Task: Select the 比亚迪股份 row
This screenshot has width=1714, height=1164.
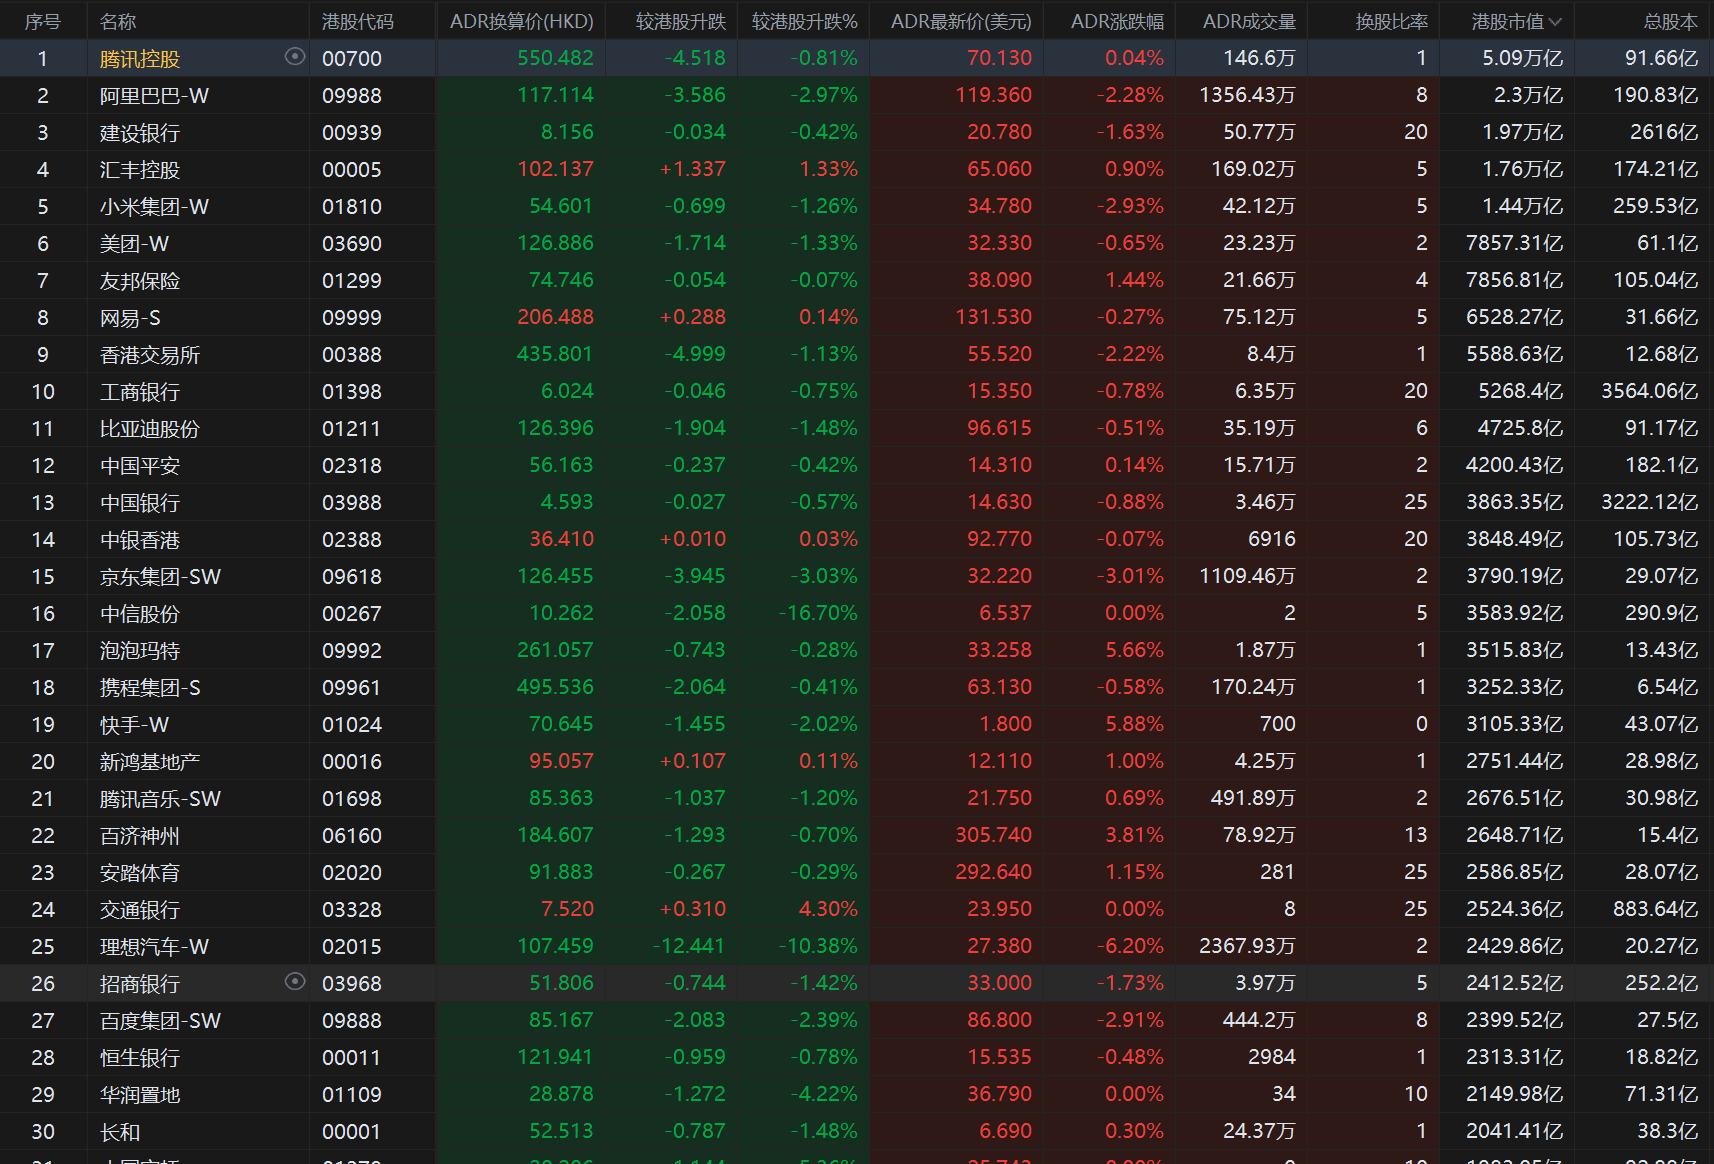Action: [x=149, y=429]
